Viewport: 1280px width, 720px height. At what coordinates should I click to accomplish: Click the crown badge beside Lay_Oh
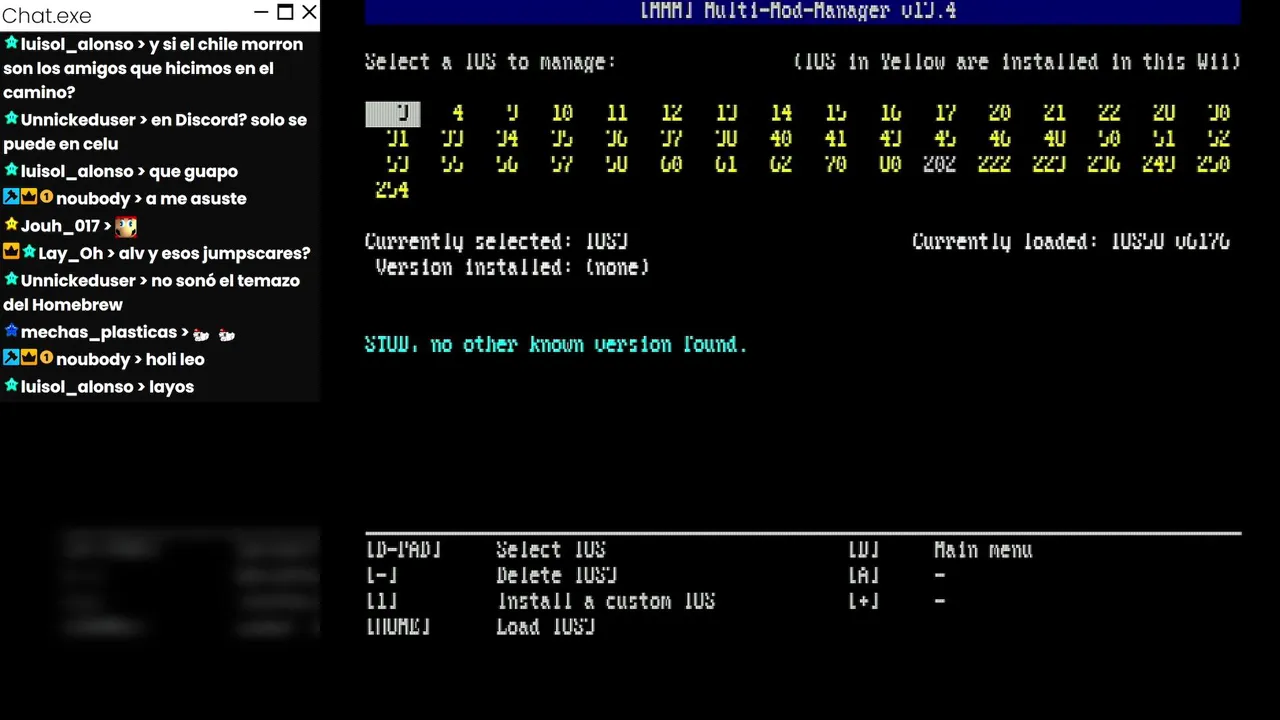(x=11, y=252)
